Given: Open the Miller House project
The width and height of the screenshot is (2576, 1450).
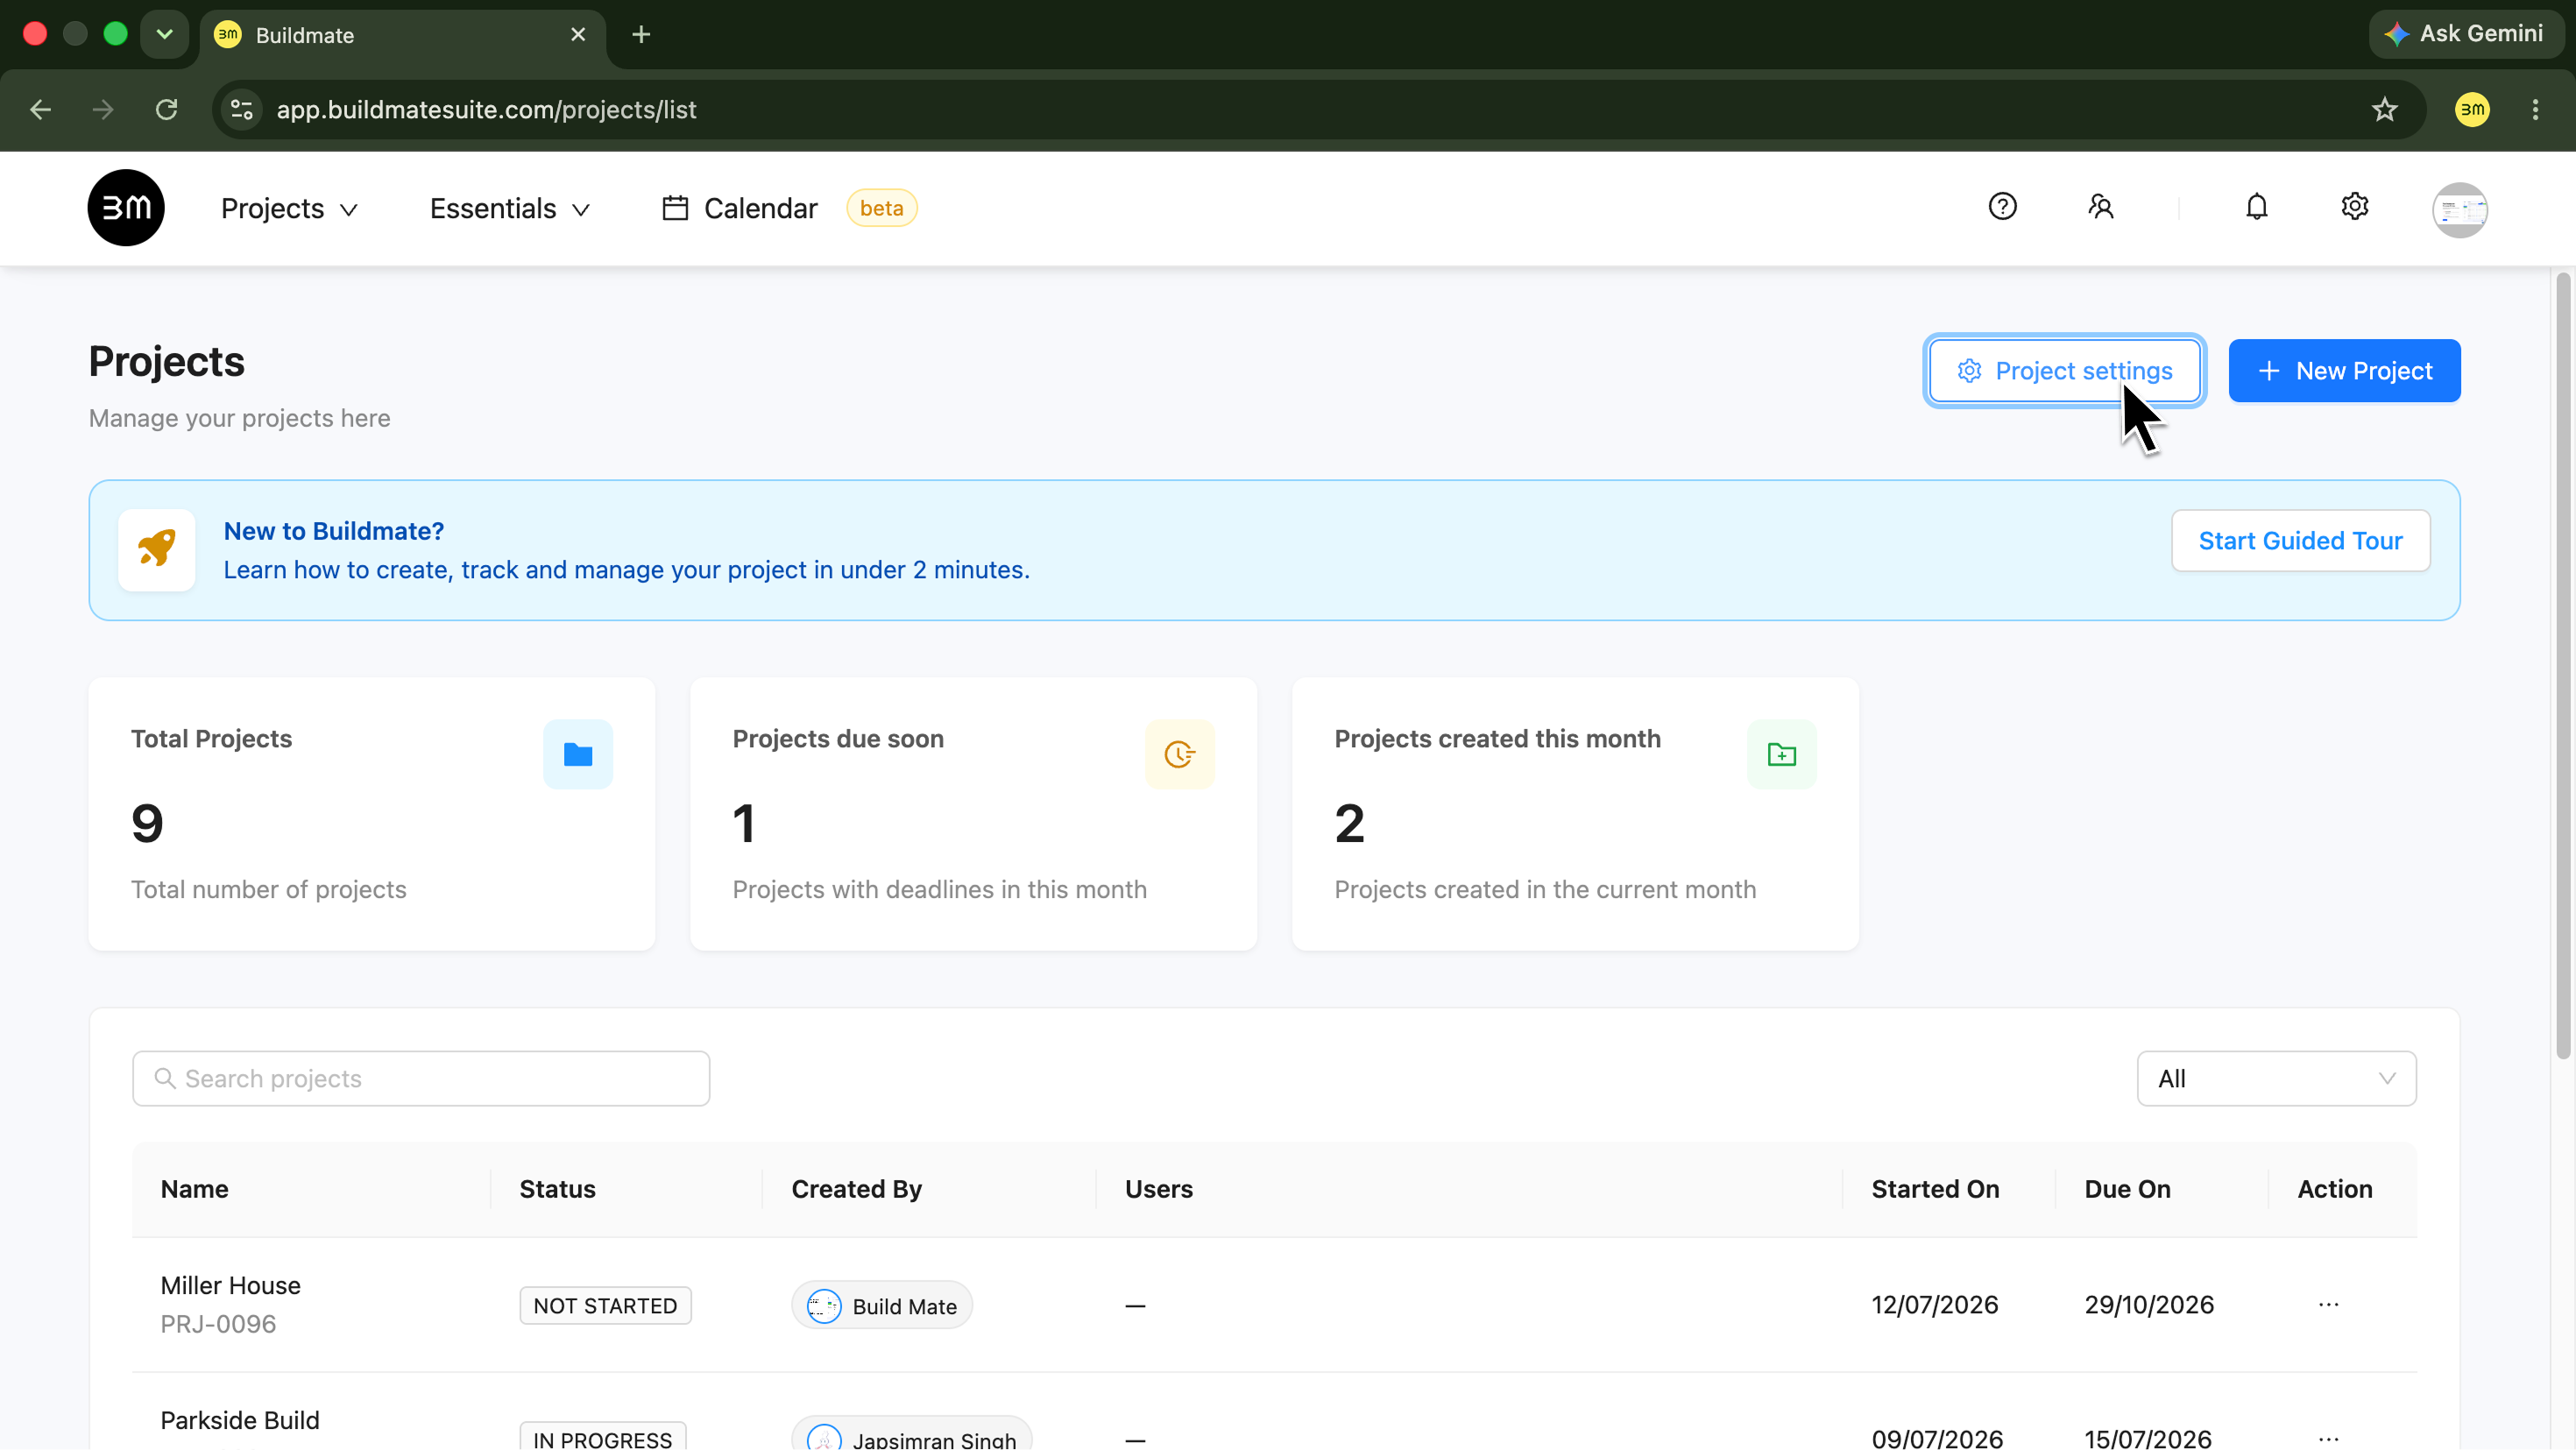Looking at the screenshot, I should [231, 1286].
